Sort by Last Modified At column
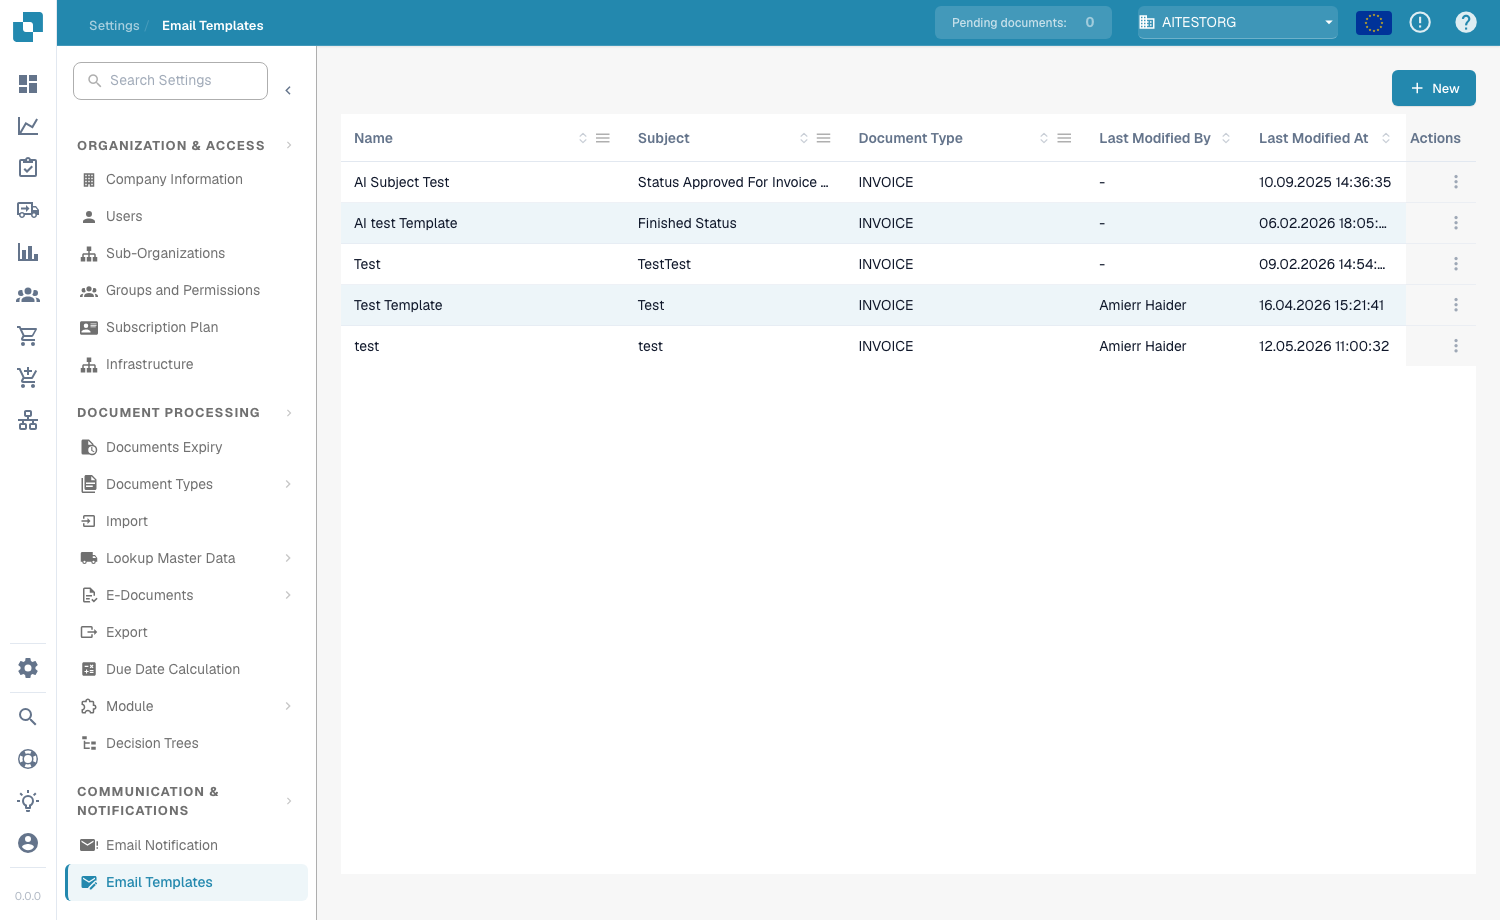 [1386, 138]
